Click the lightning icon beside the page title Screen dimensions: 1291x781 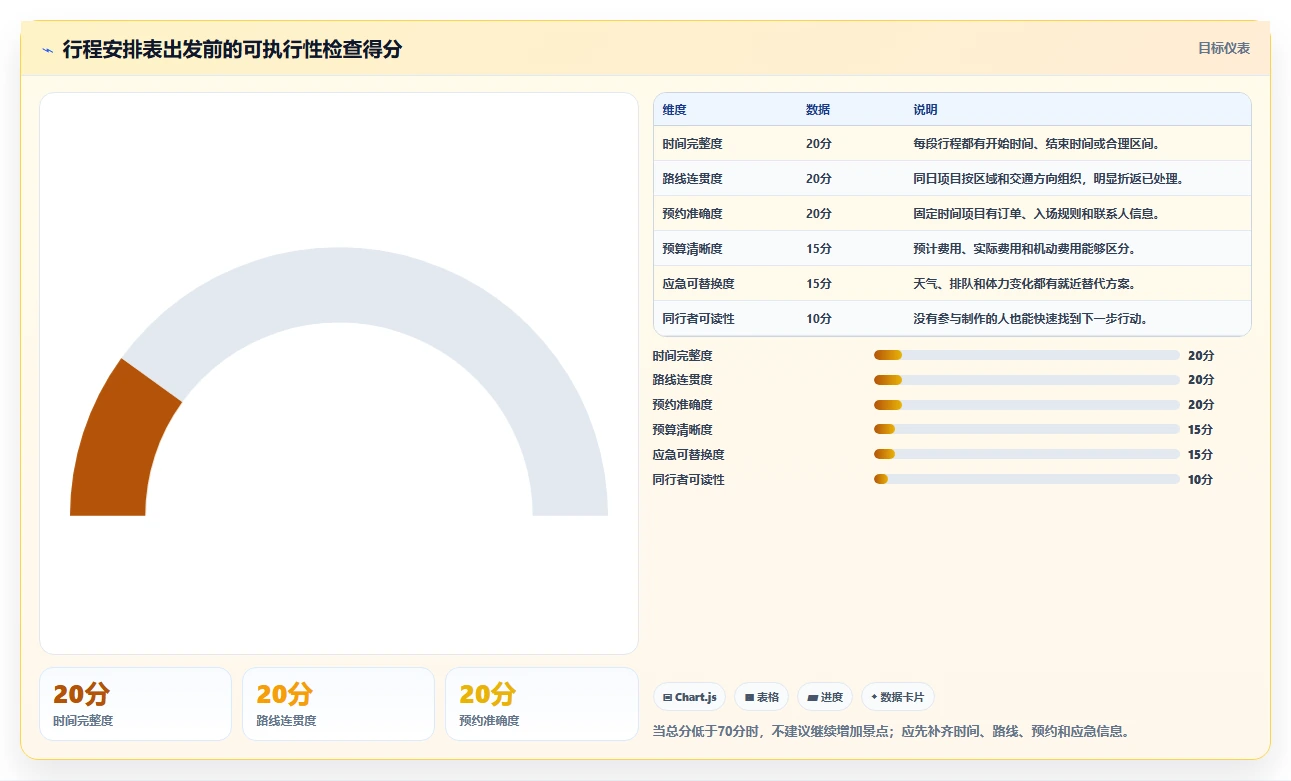47,49
